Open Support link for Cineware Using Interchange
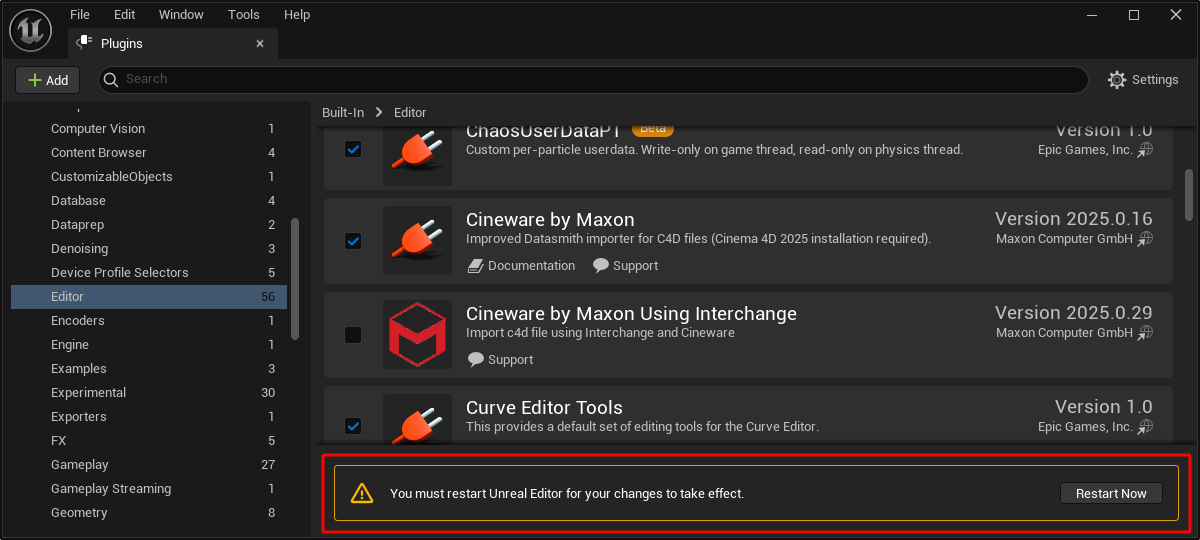The width and height of the screenshot is (1200, 540). 500,360
